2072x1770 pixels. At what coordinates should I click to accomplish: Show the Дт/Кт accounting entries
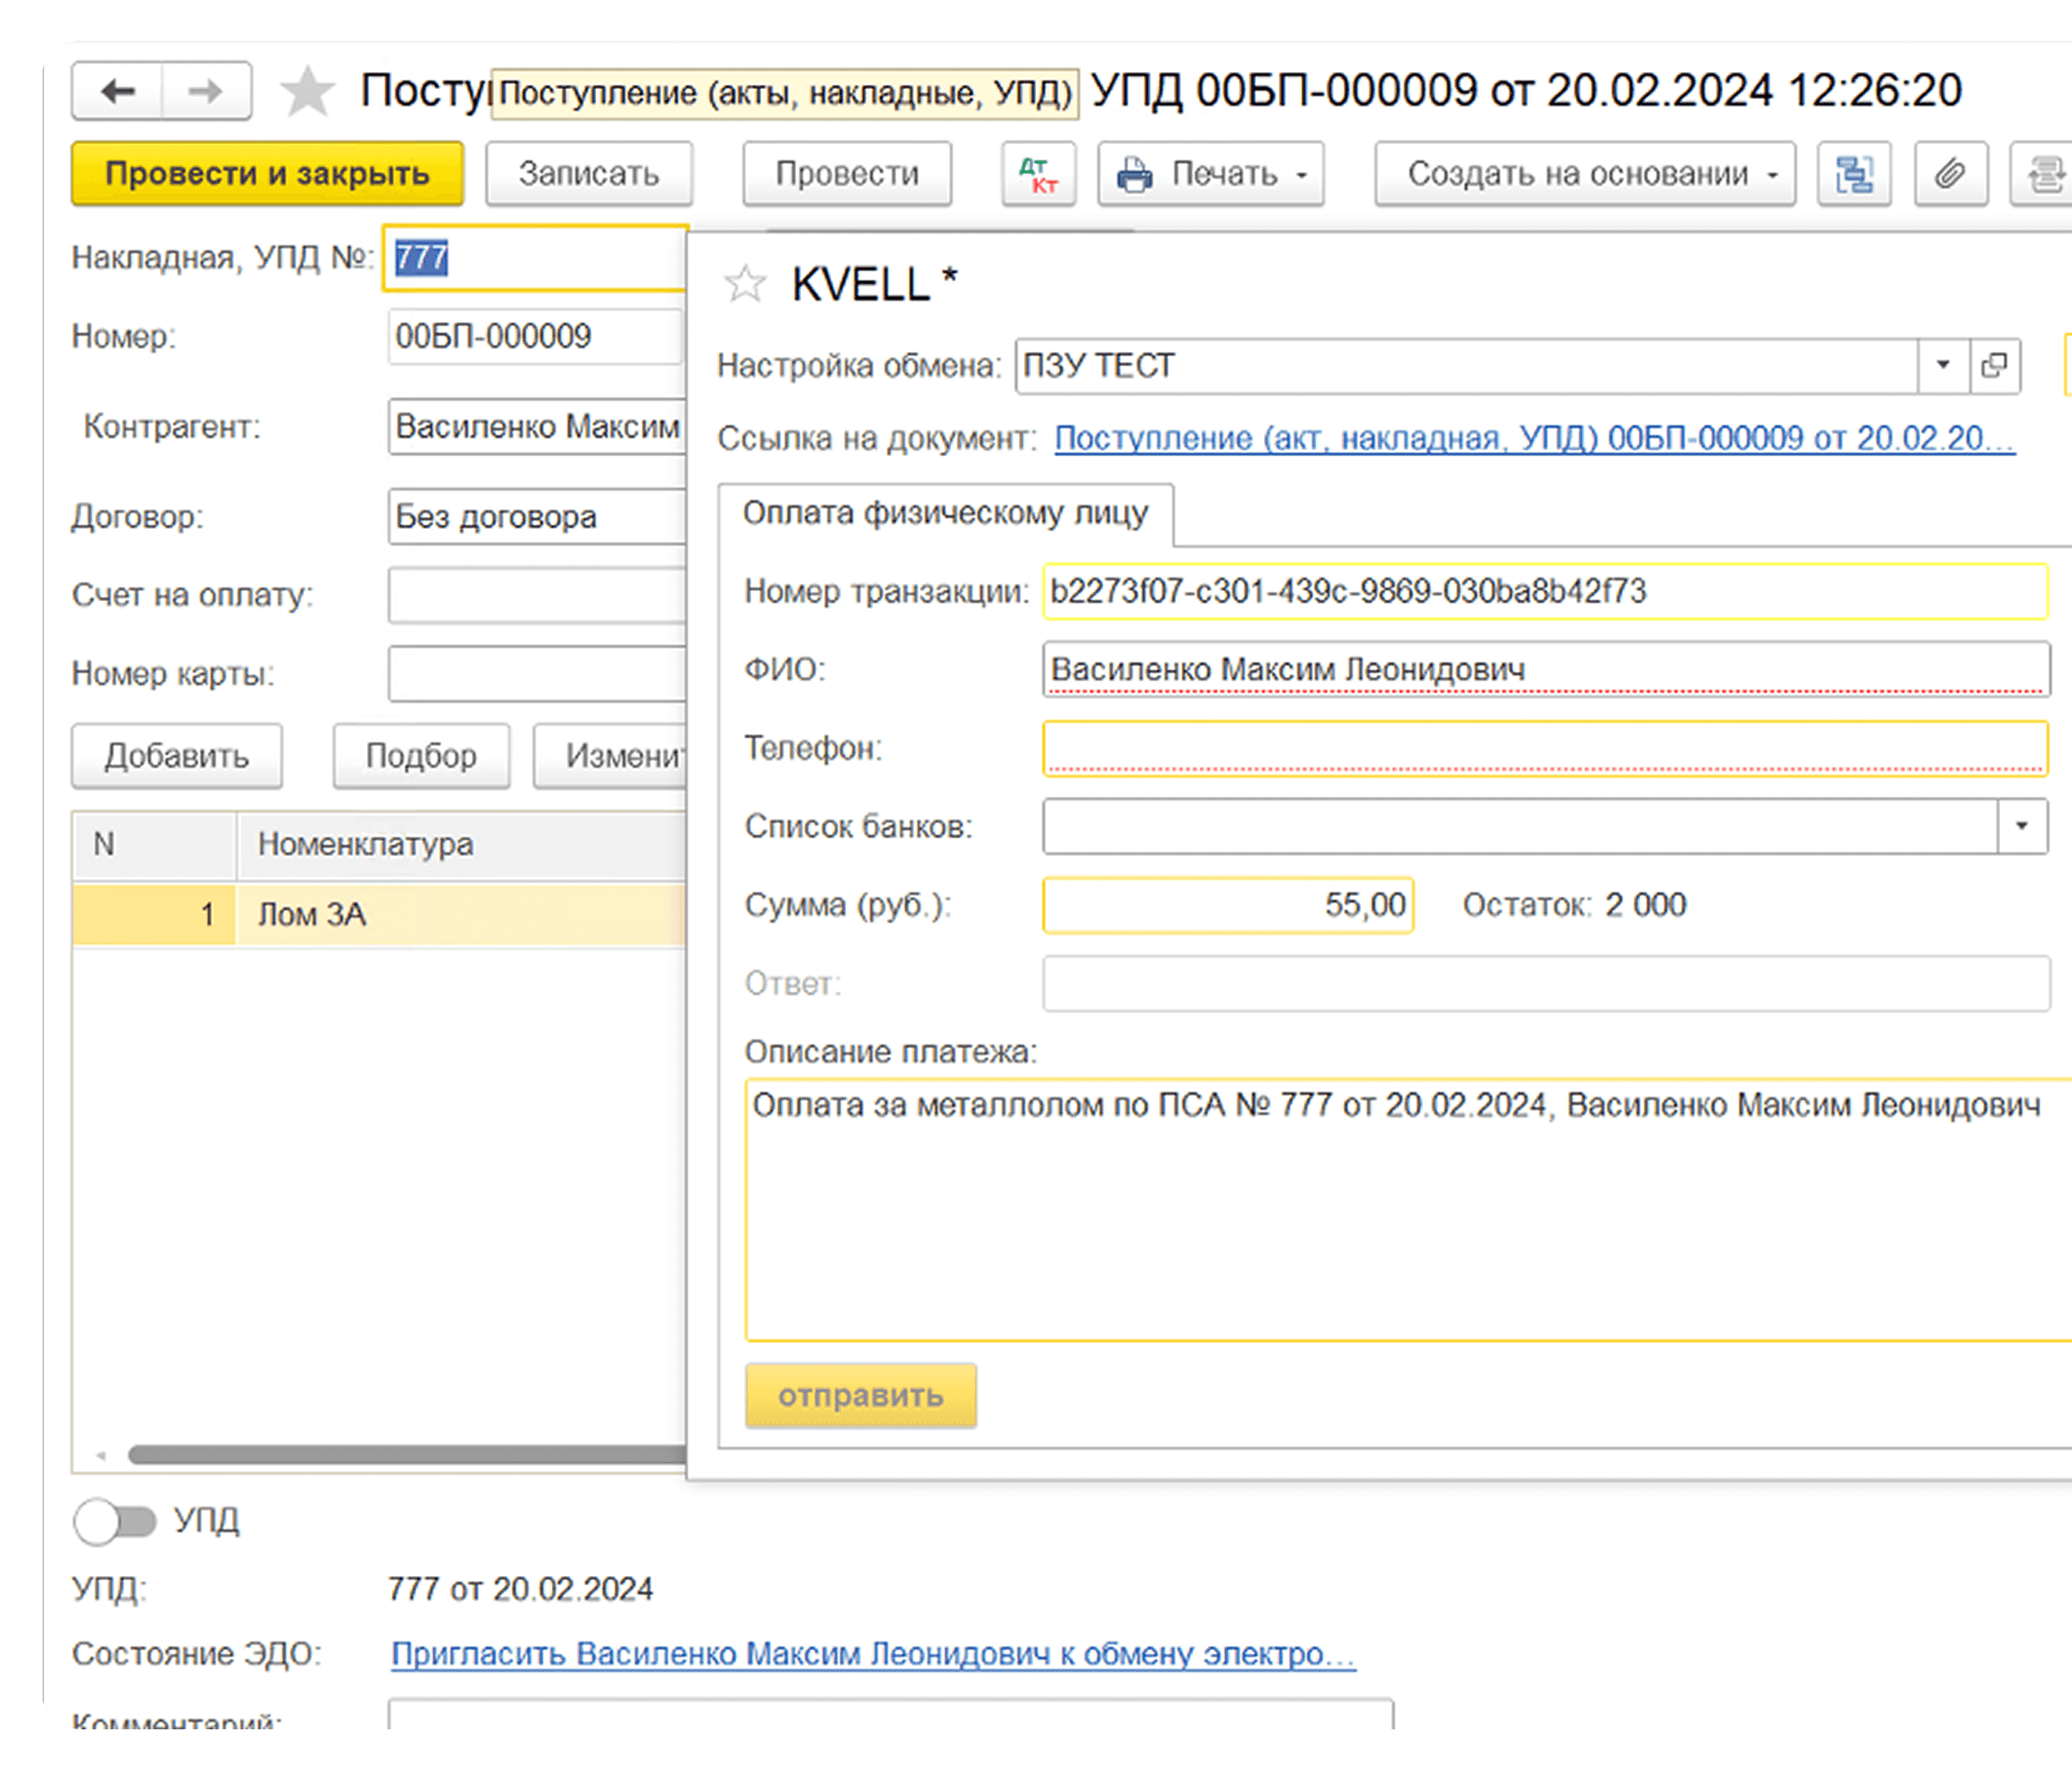[1039, 174]
